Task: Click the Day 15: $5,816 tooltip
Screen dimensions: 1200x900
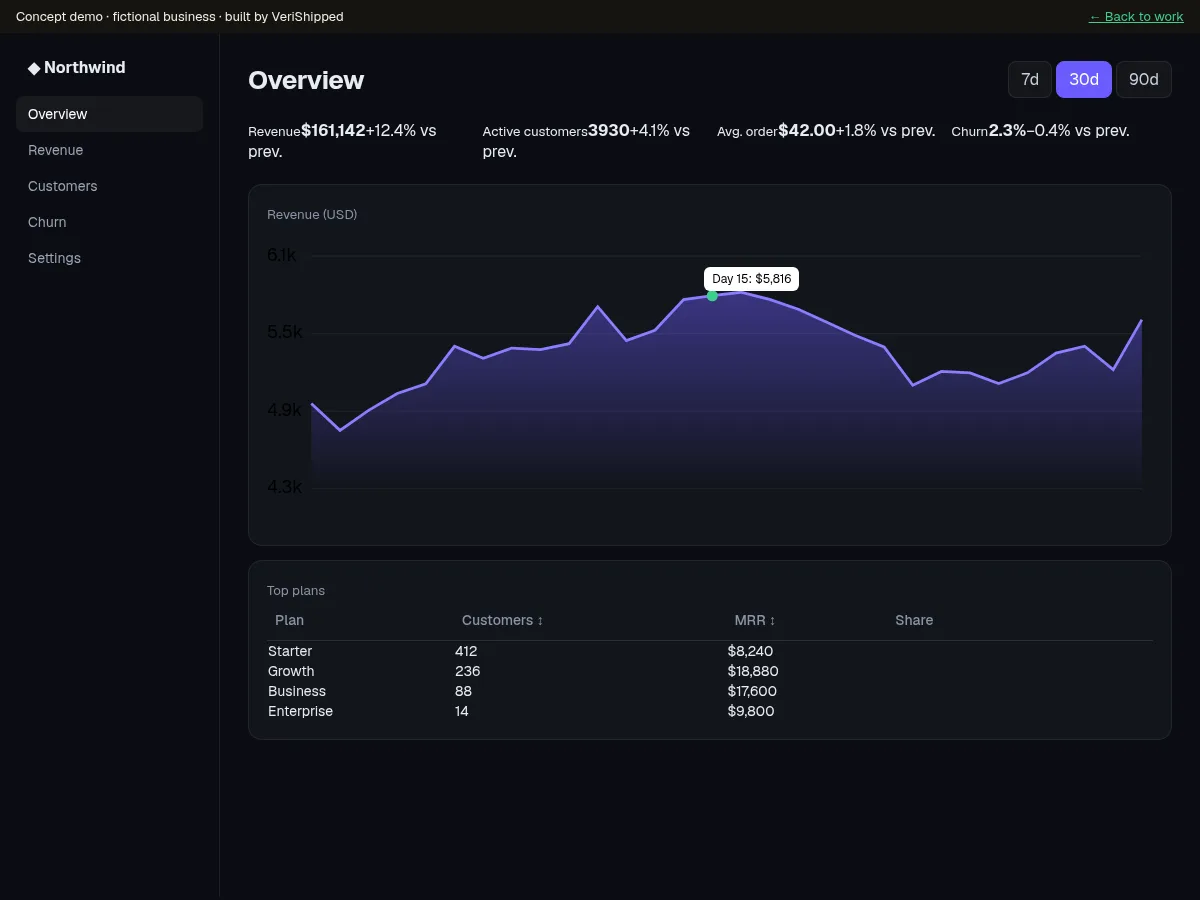Action: [x=751, y=279]
